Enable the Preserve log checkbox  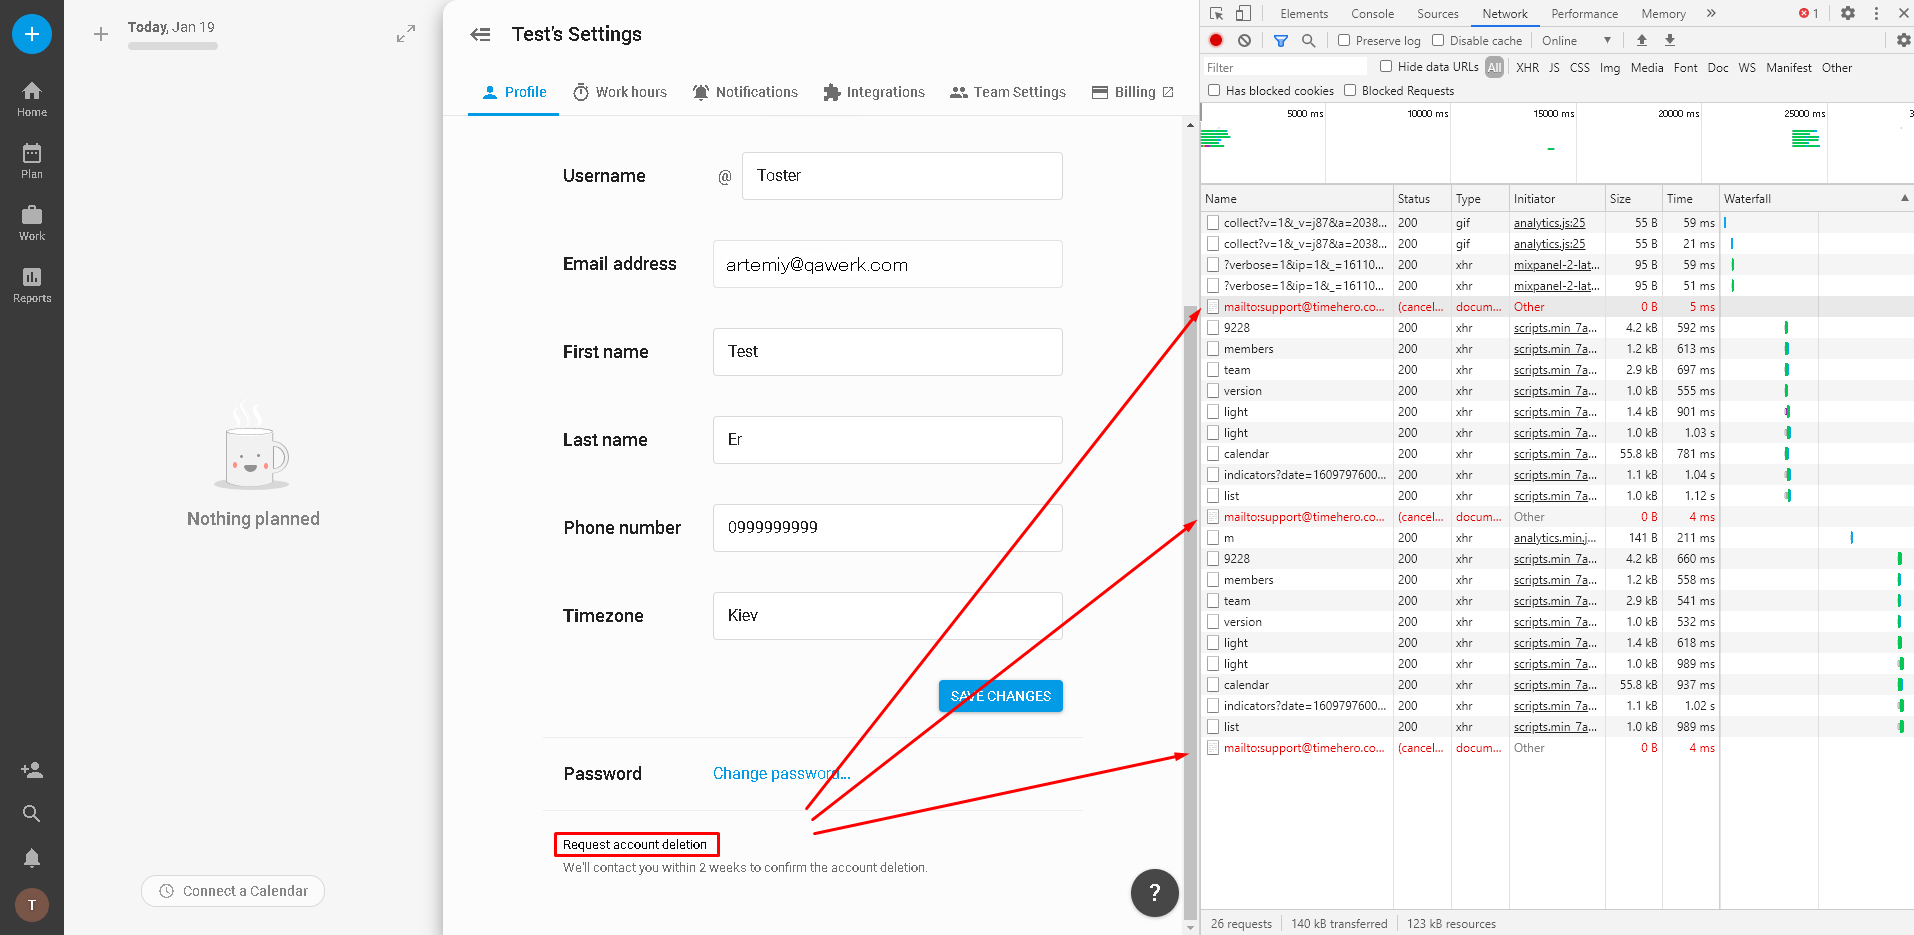click(x=1344, y=41)
